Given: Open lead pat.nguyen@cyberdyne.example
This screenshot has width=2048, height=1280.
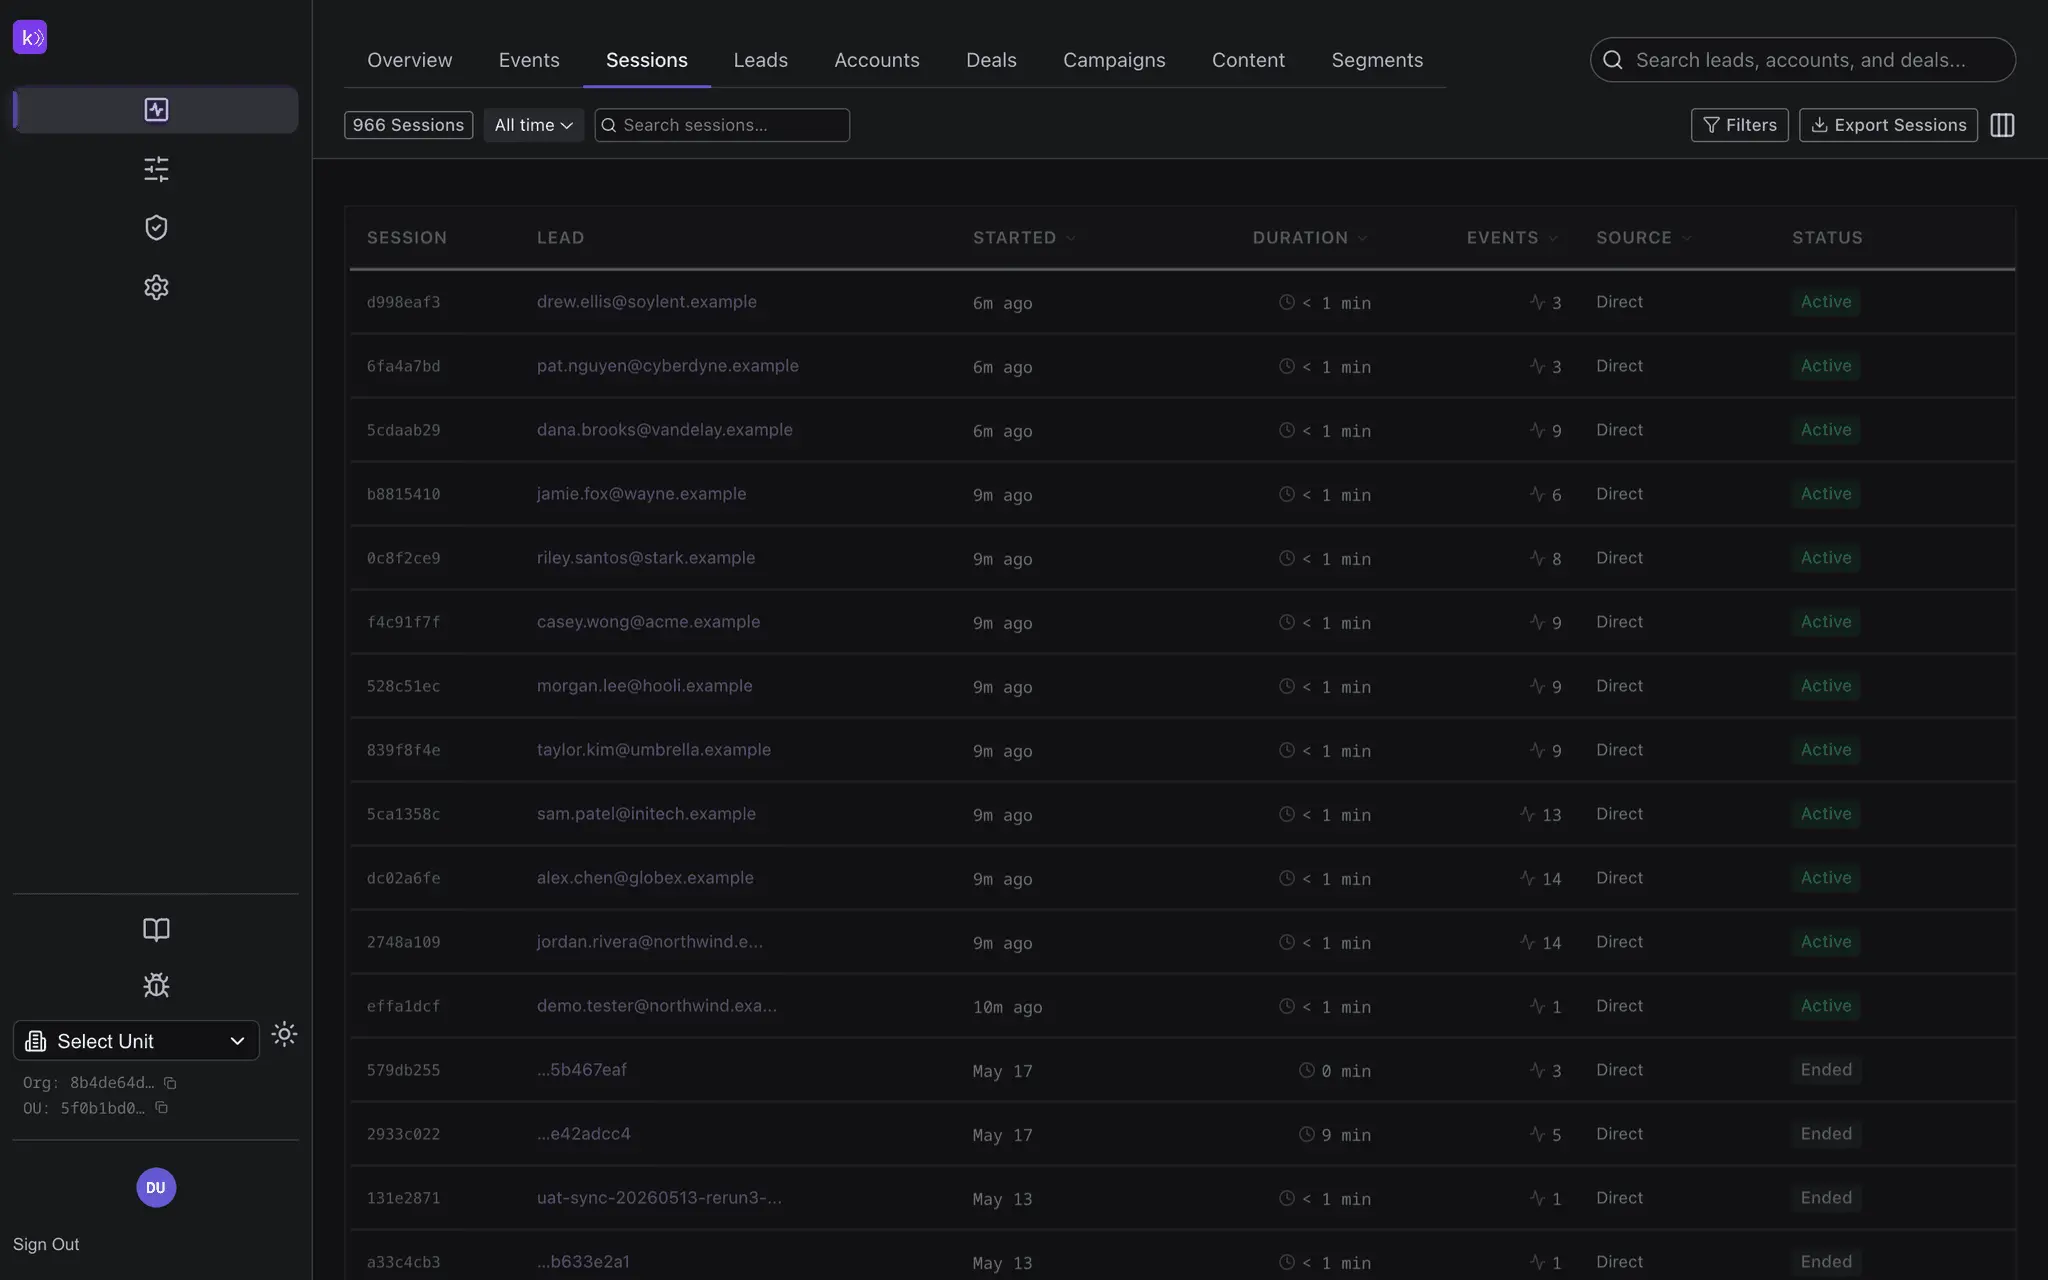Looking at the screenshot, I should pyautogui.click(x=667, y=366).
